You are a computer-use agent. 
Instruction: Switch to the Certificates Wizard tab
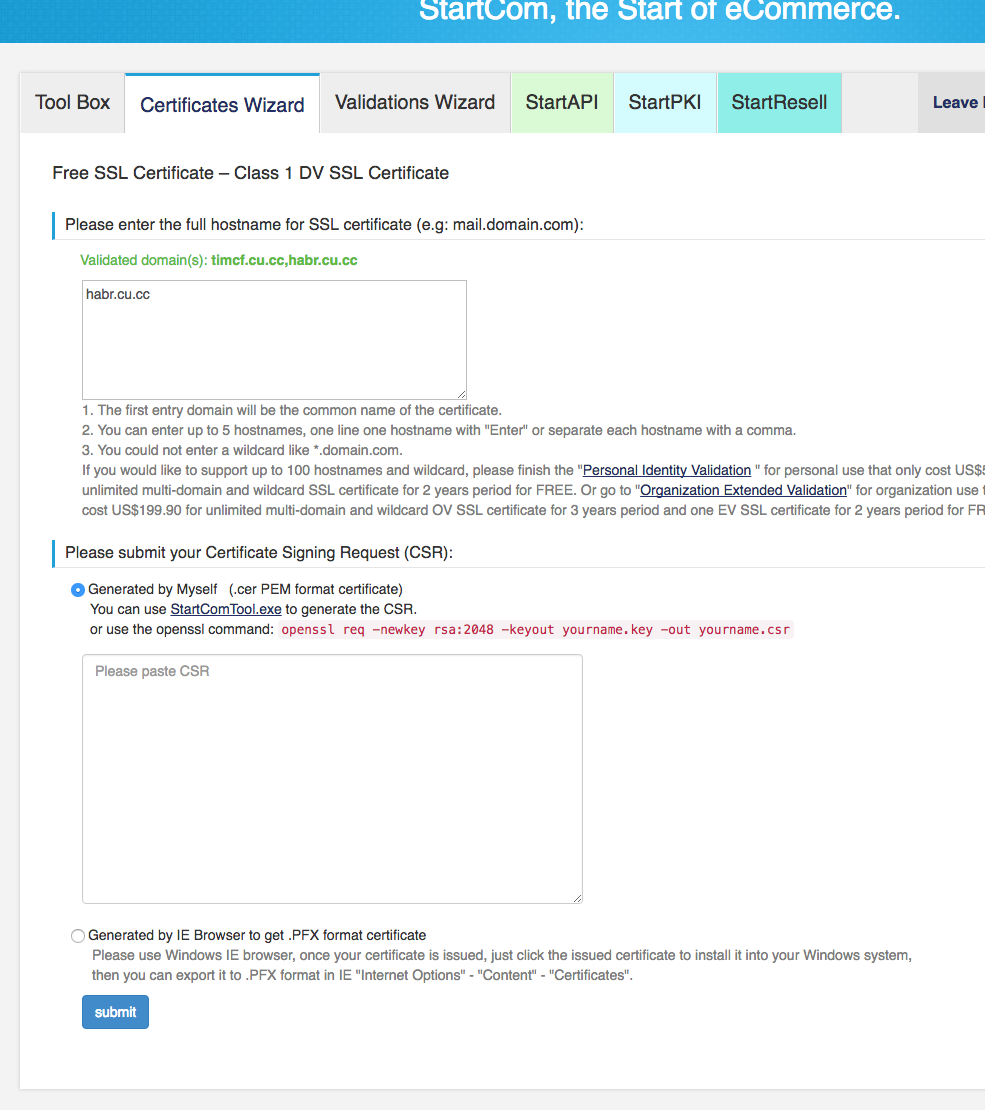click(x=222, y=105)
